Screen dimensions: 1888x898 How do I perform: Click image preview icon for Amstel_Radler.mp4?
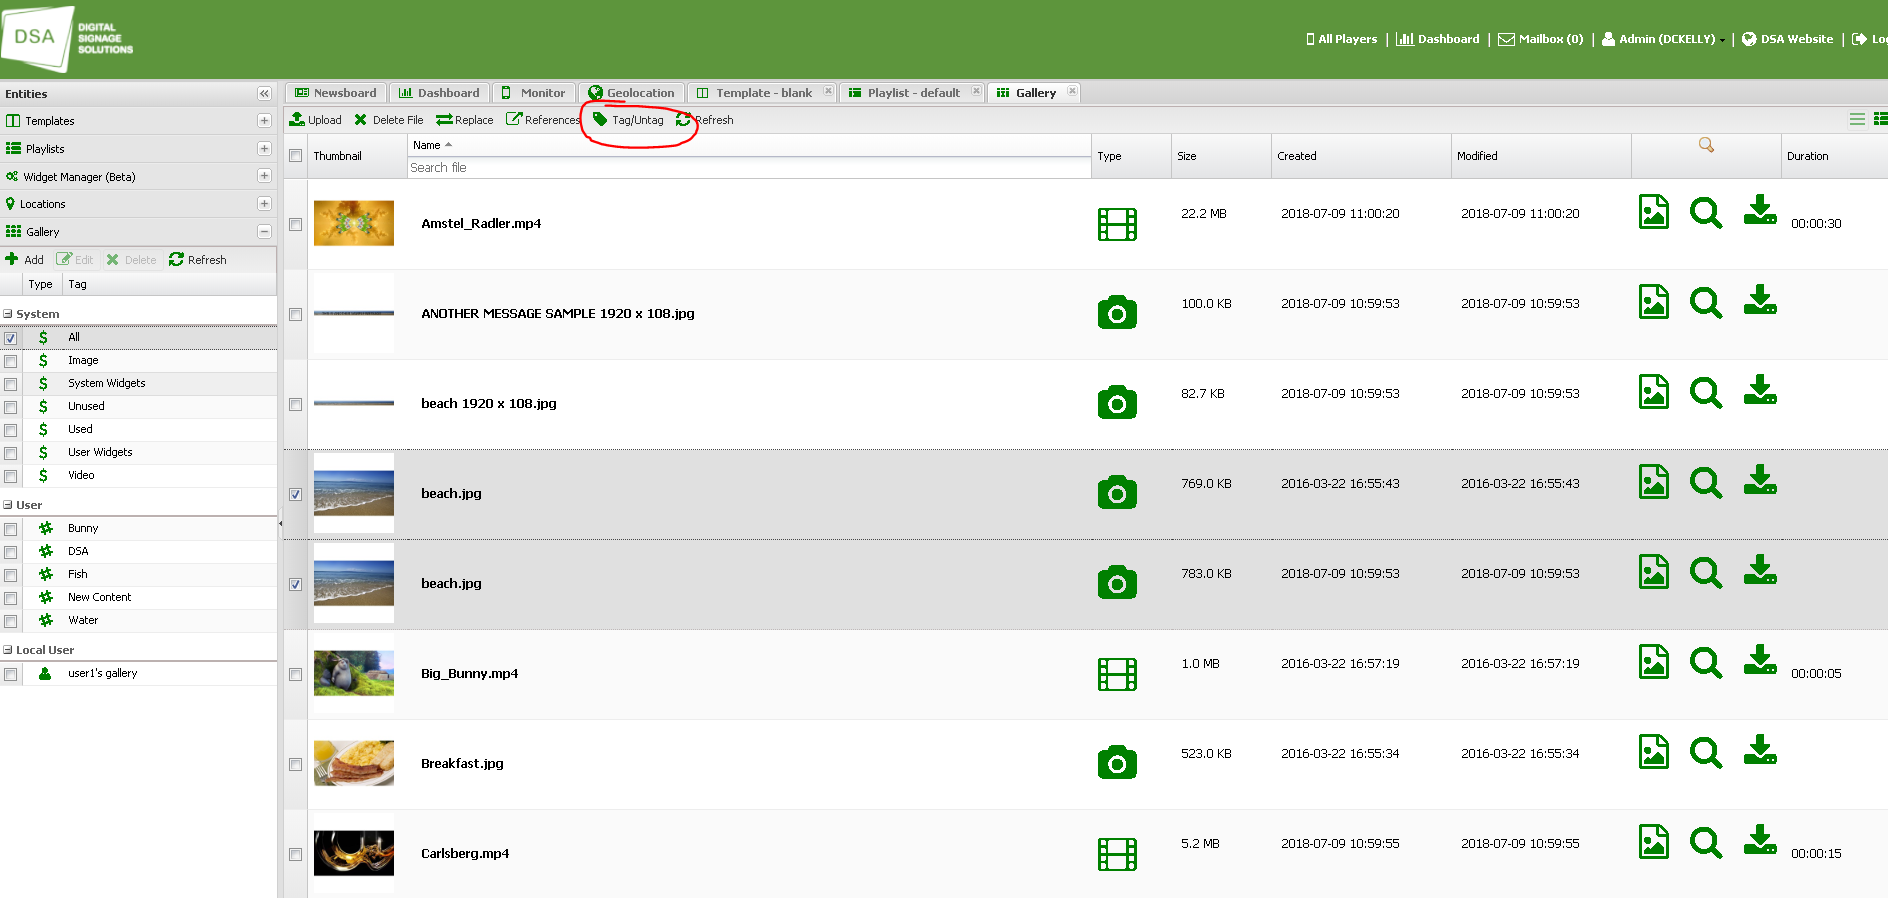pyautogui.click(x=1654, y=212)
